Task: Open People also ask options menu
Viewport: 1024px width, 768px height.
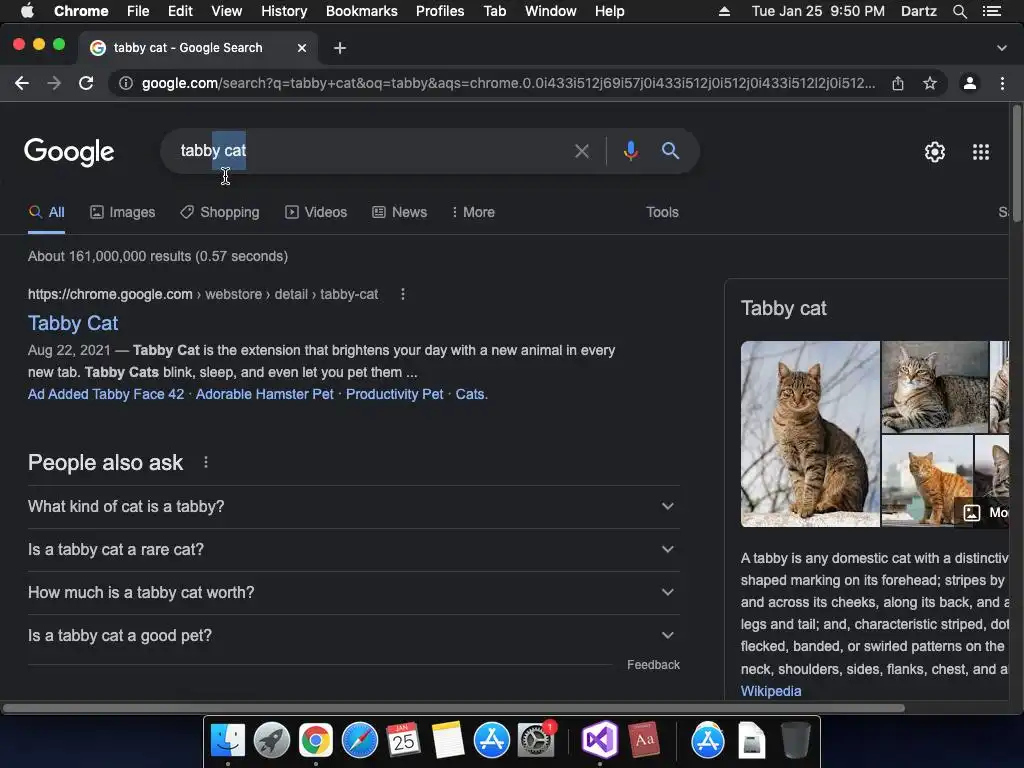Action: pos(206,462)
